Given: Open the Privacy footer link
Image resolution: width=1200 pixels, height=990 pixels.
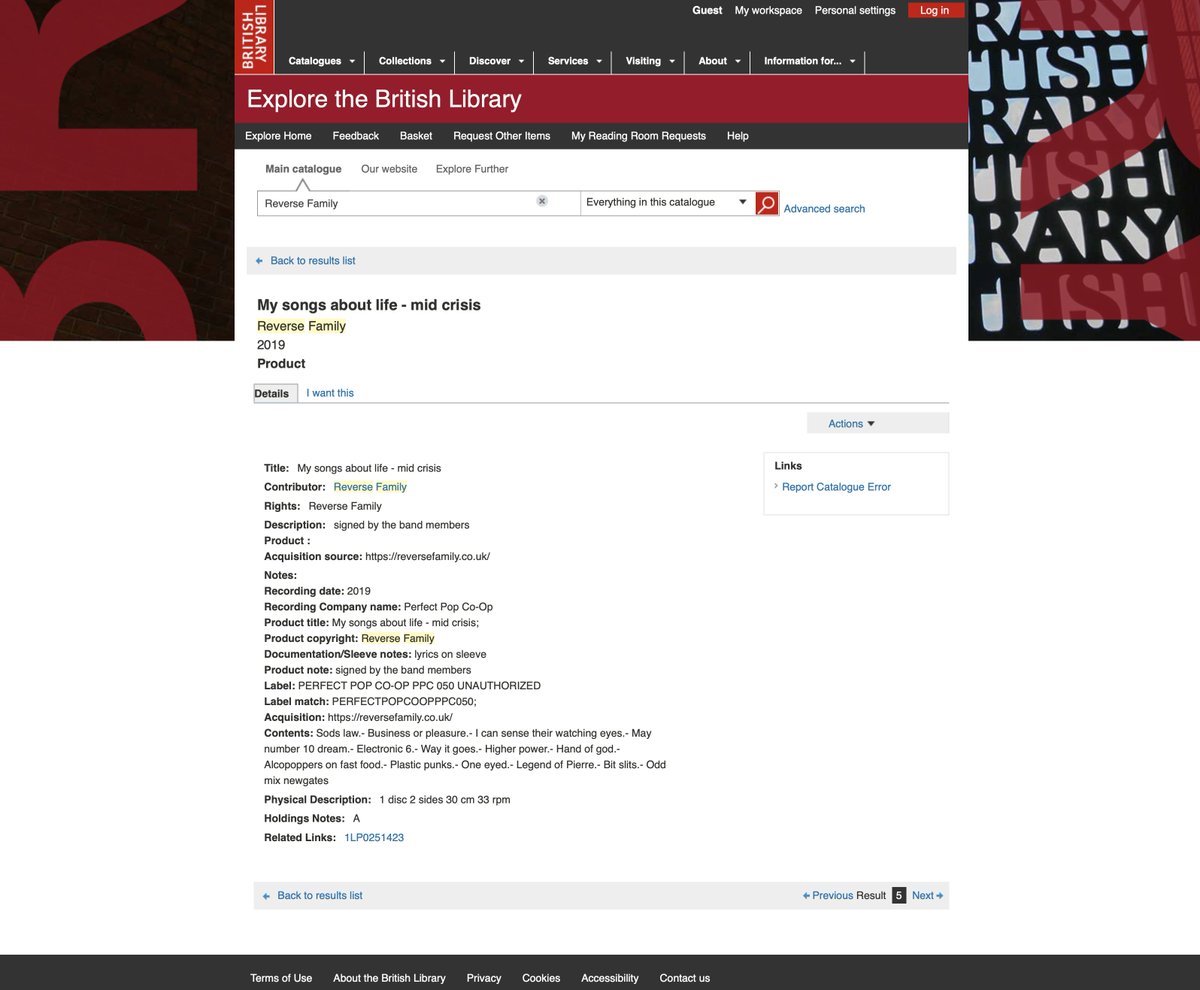Looking at the screenshot, I should pyautogui.click(x=484, y=978).
